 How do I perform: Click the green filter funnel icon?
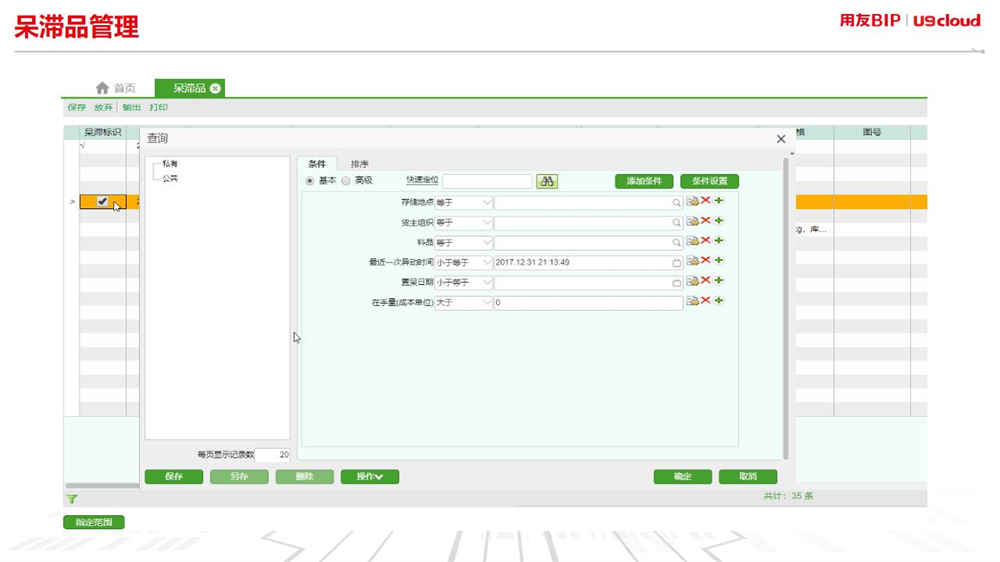[71, 499]
